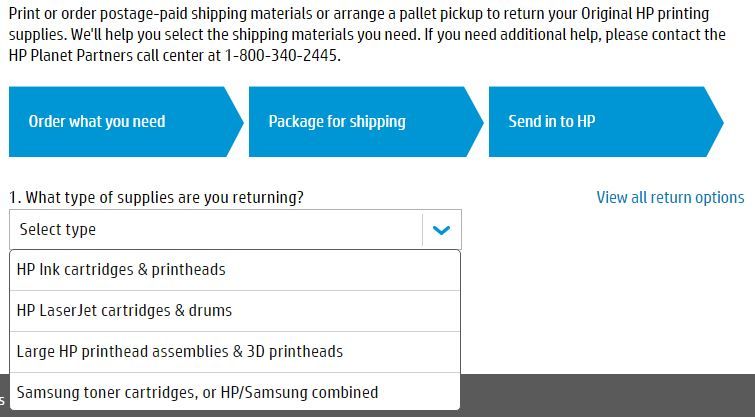
Task: Open the 'View all return options' link
Action: click(x=670, y=198)
